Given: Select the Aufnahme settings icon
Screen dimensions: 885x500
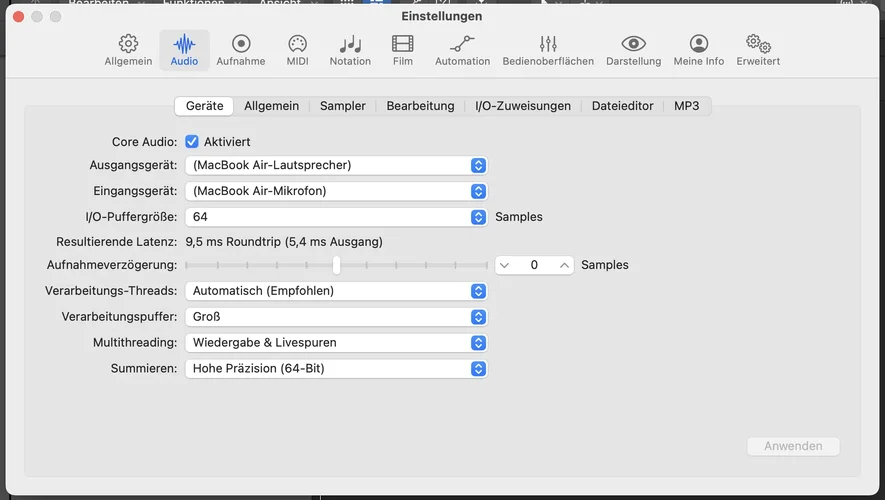Looking at the screenshot, I should point(240,50).
